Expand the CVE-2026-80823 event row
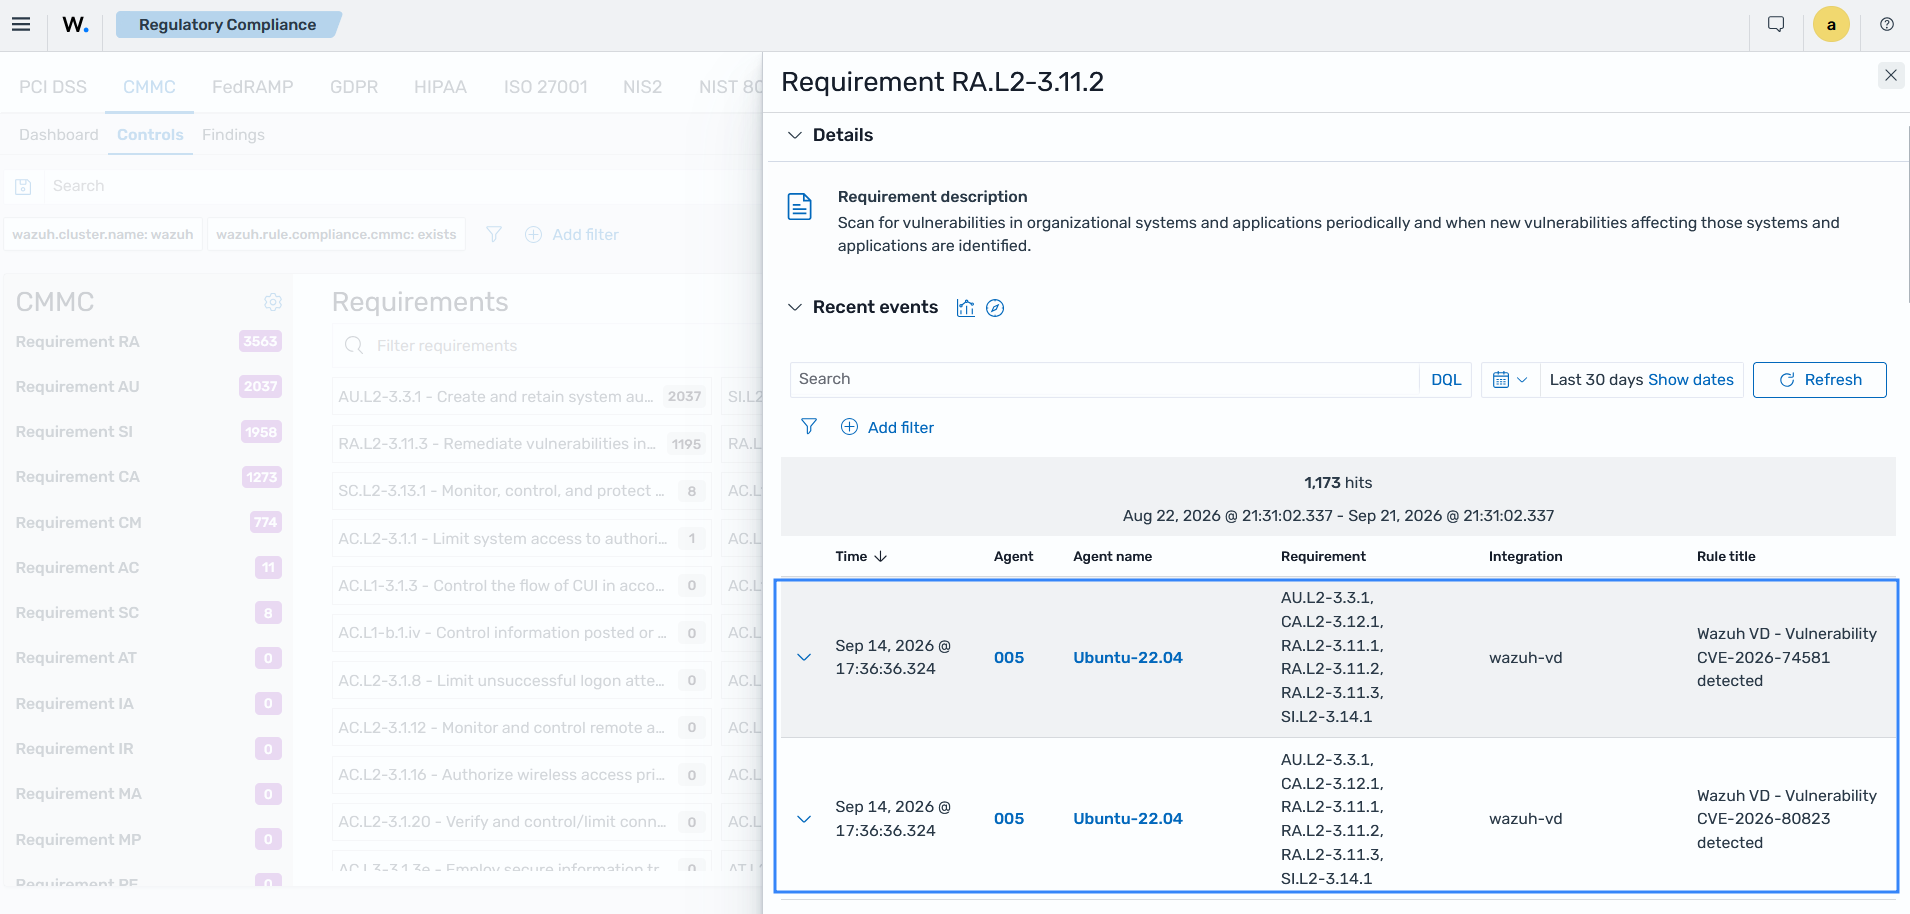The width and height of the screenshot is (1910, 914). [804, 819]
